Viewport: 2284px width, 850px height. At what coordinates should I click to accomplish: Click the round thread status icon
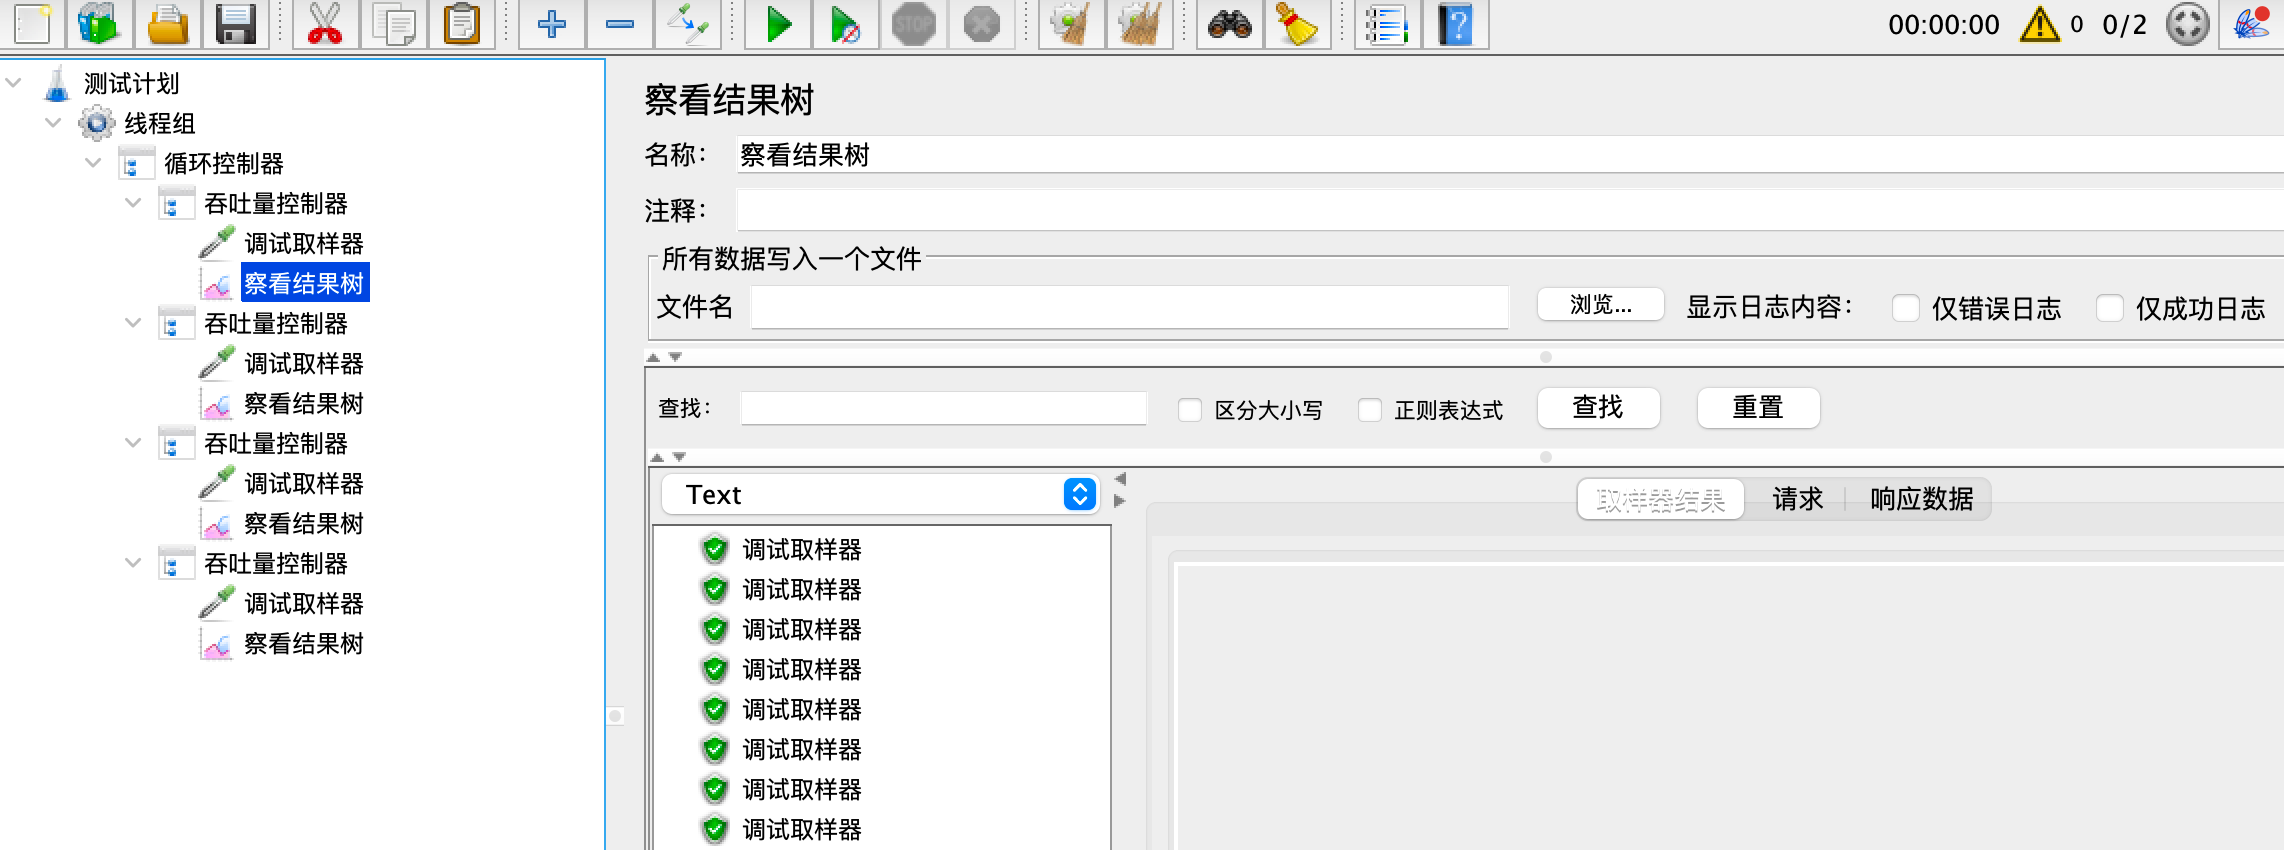2187,24
